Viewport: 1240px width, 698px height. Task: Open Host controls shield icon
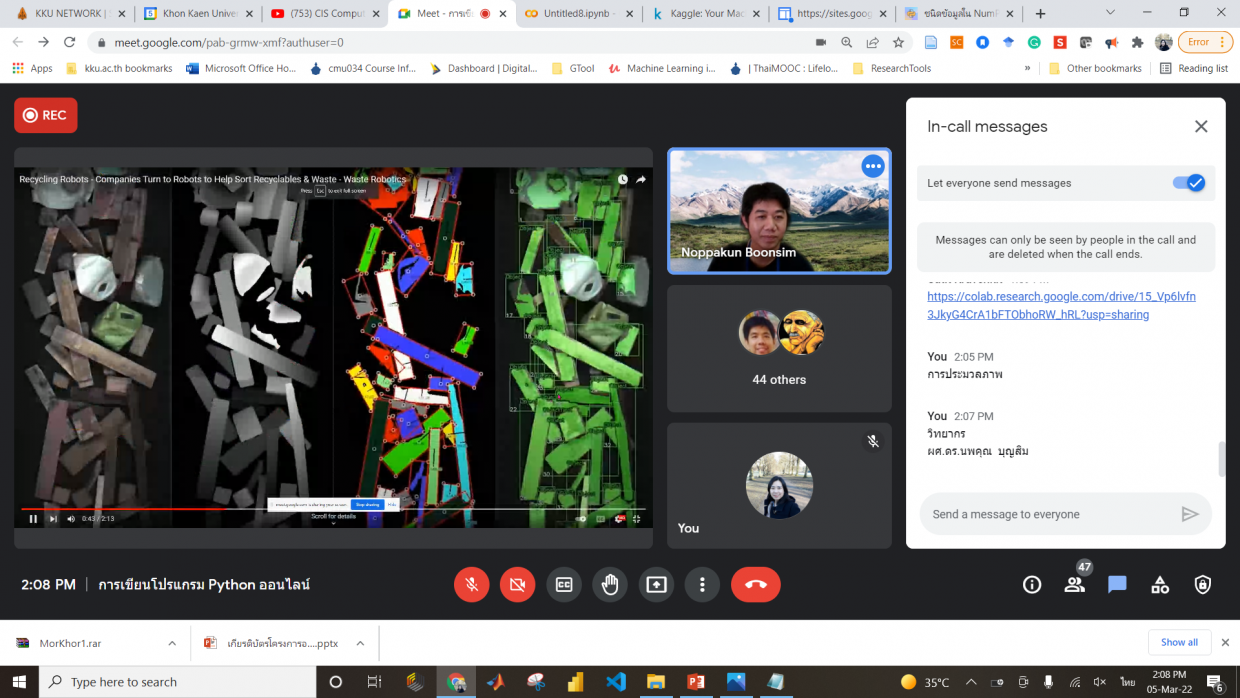tap(1203, 585)
